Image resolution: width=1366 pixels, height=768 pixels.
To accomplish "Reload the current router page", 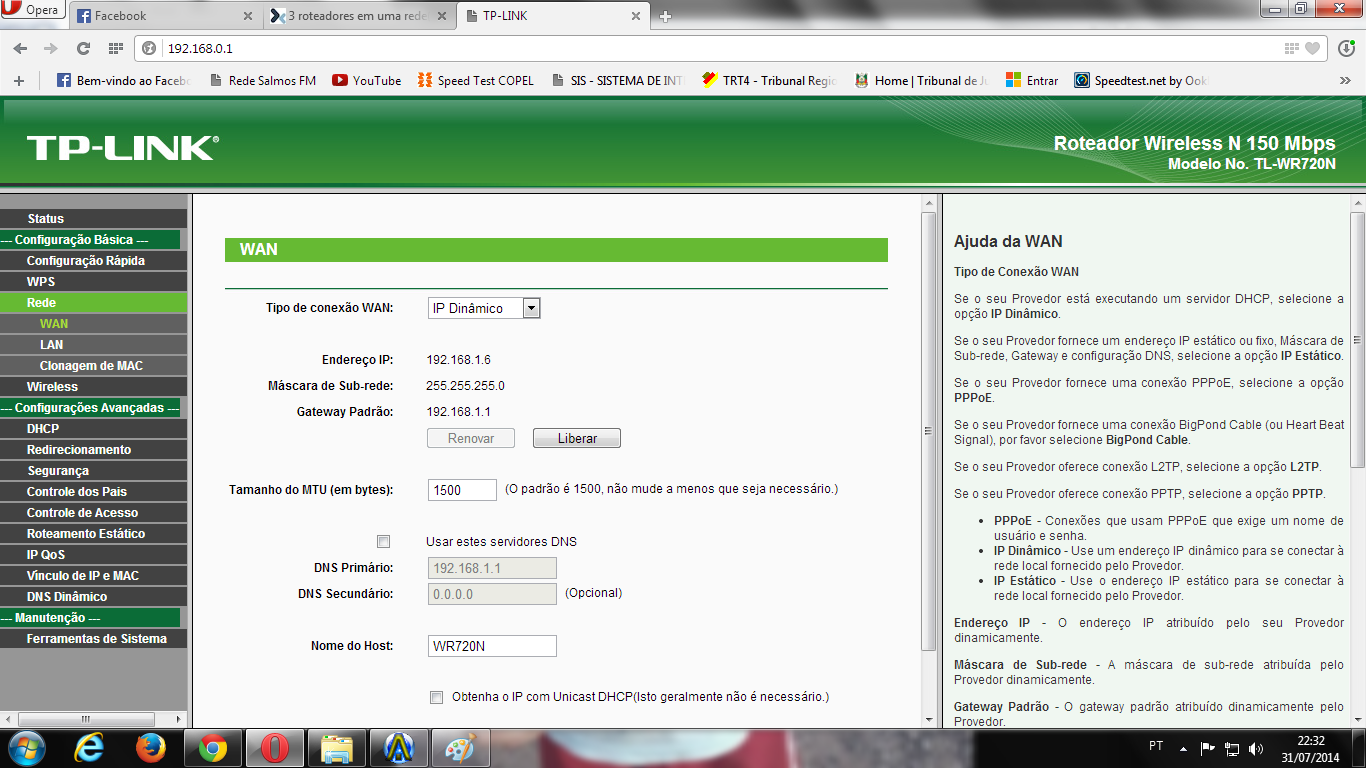I will tap(83, 48).
